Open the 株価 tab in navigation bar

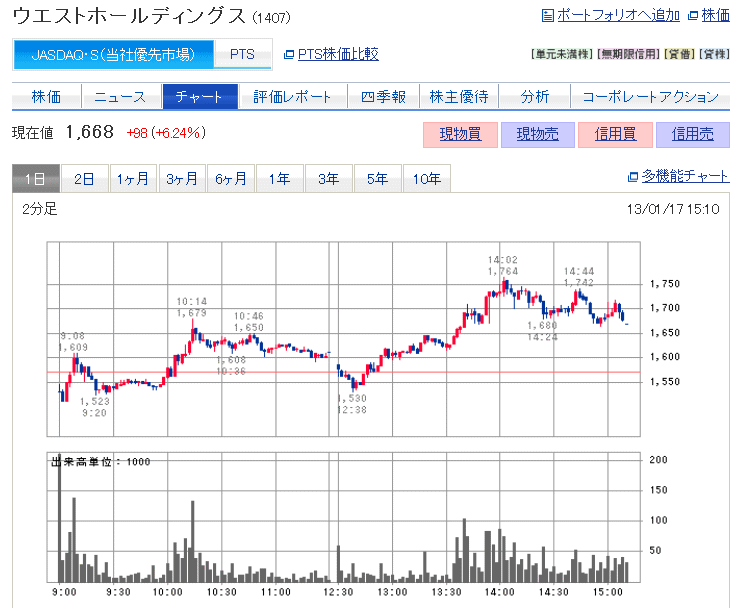(46, 97)
